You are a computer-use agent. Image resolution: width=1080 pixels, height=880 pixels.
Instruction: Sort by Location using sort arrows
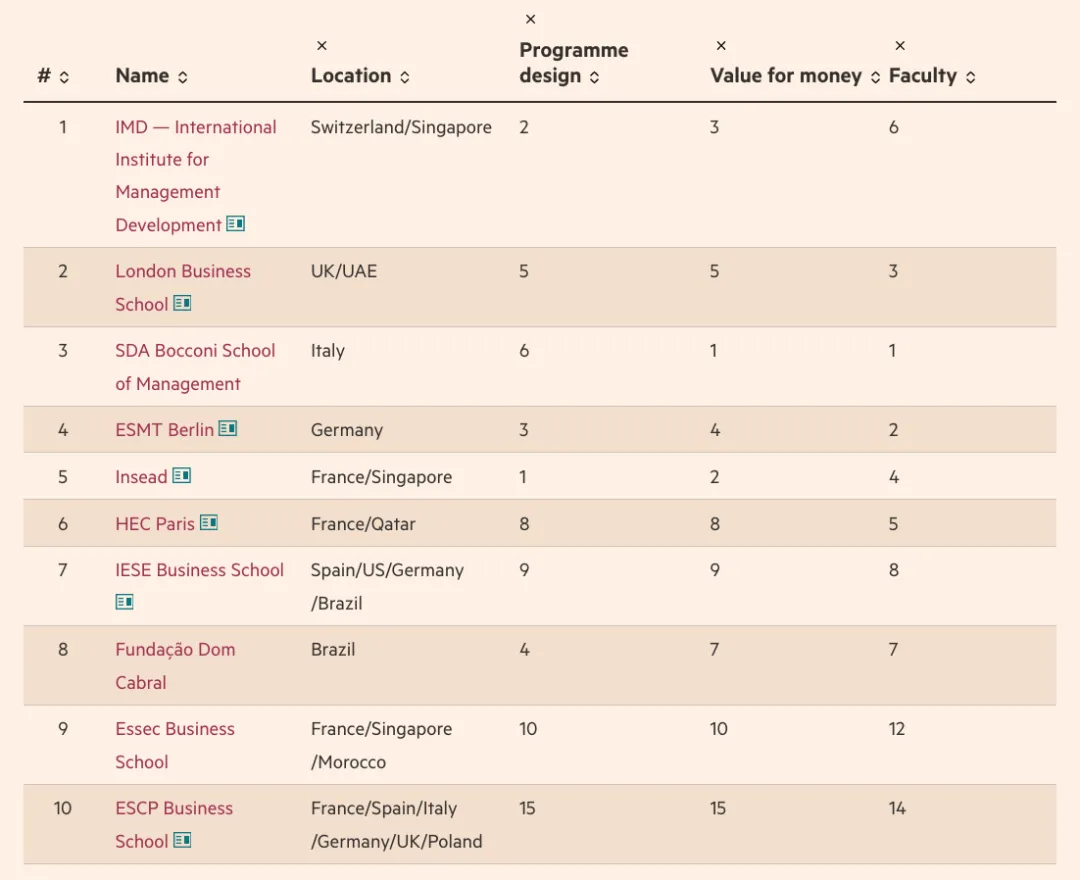click(405, 77)
